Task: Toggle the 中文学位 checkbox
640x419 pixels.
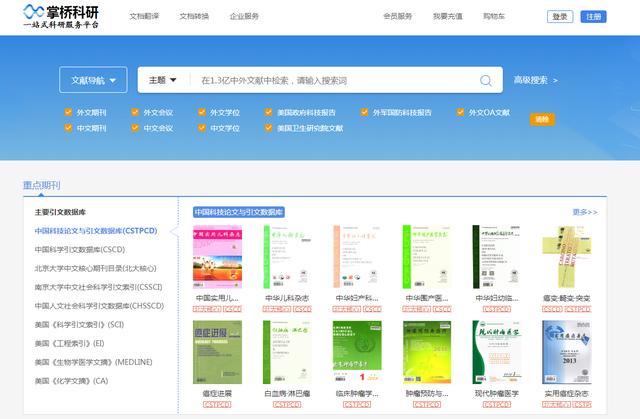Action: [x=202, y=128]
